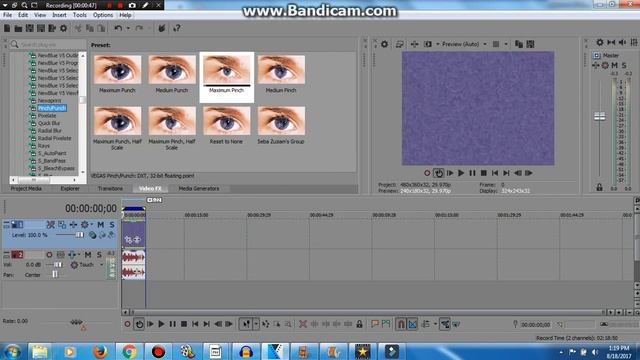Mute the Master bus
The height and width of the screenshot is (360, 640).
(614, 65)
